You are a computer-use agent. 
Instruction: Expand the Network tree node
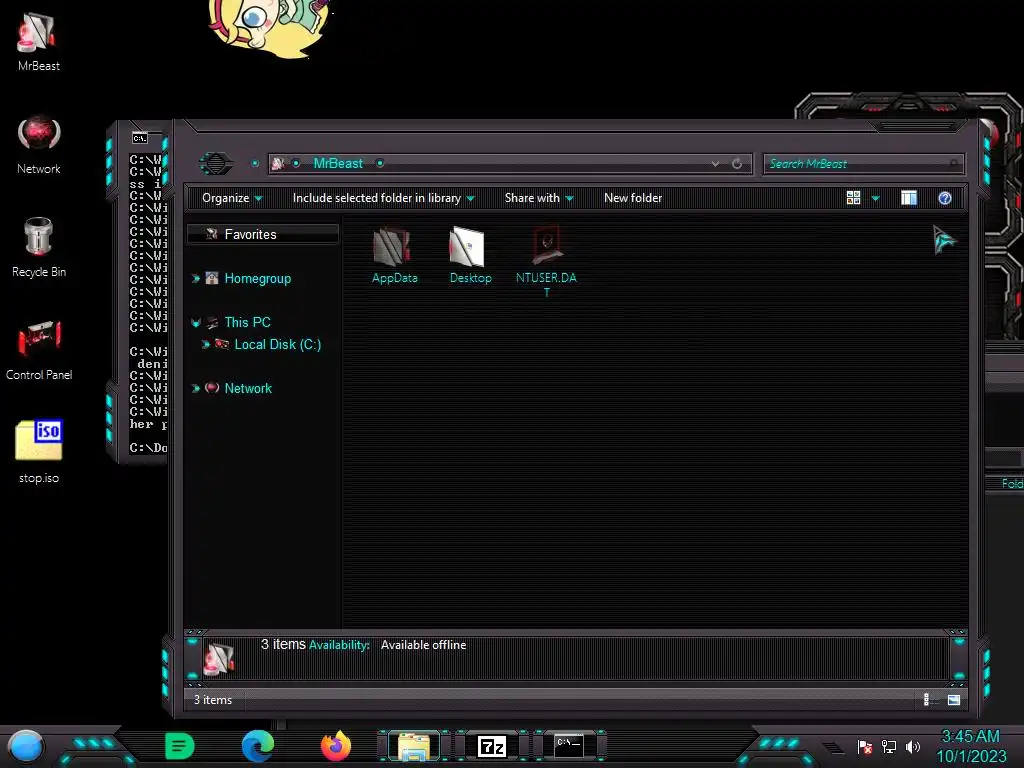[x=195, y=388]
